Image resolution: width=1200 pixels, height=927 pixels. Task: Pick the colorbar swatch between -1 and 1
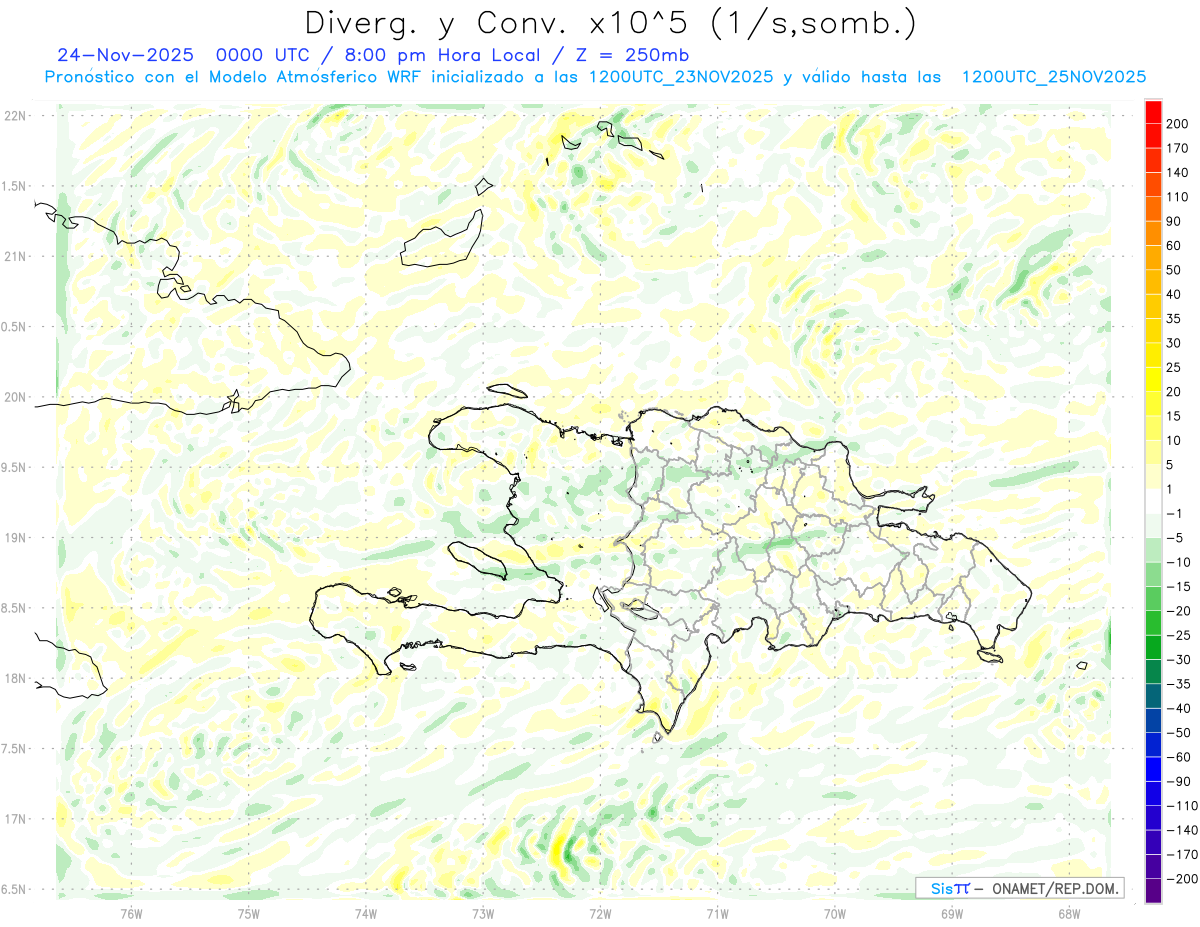coord(1153,501)
